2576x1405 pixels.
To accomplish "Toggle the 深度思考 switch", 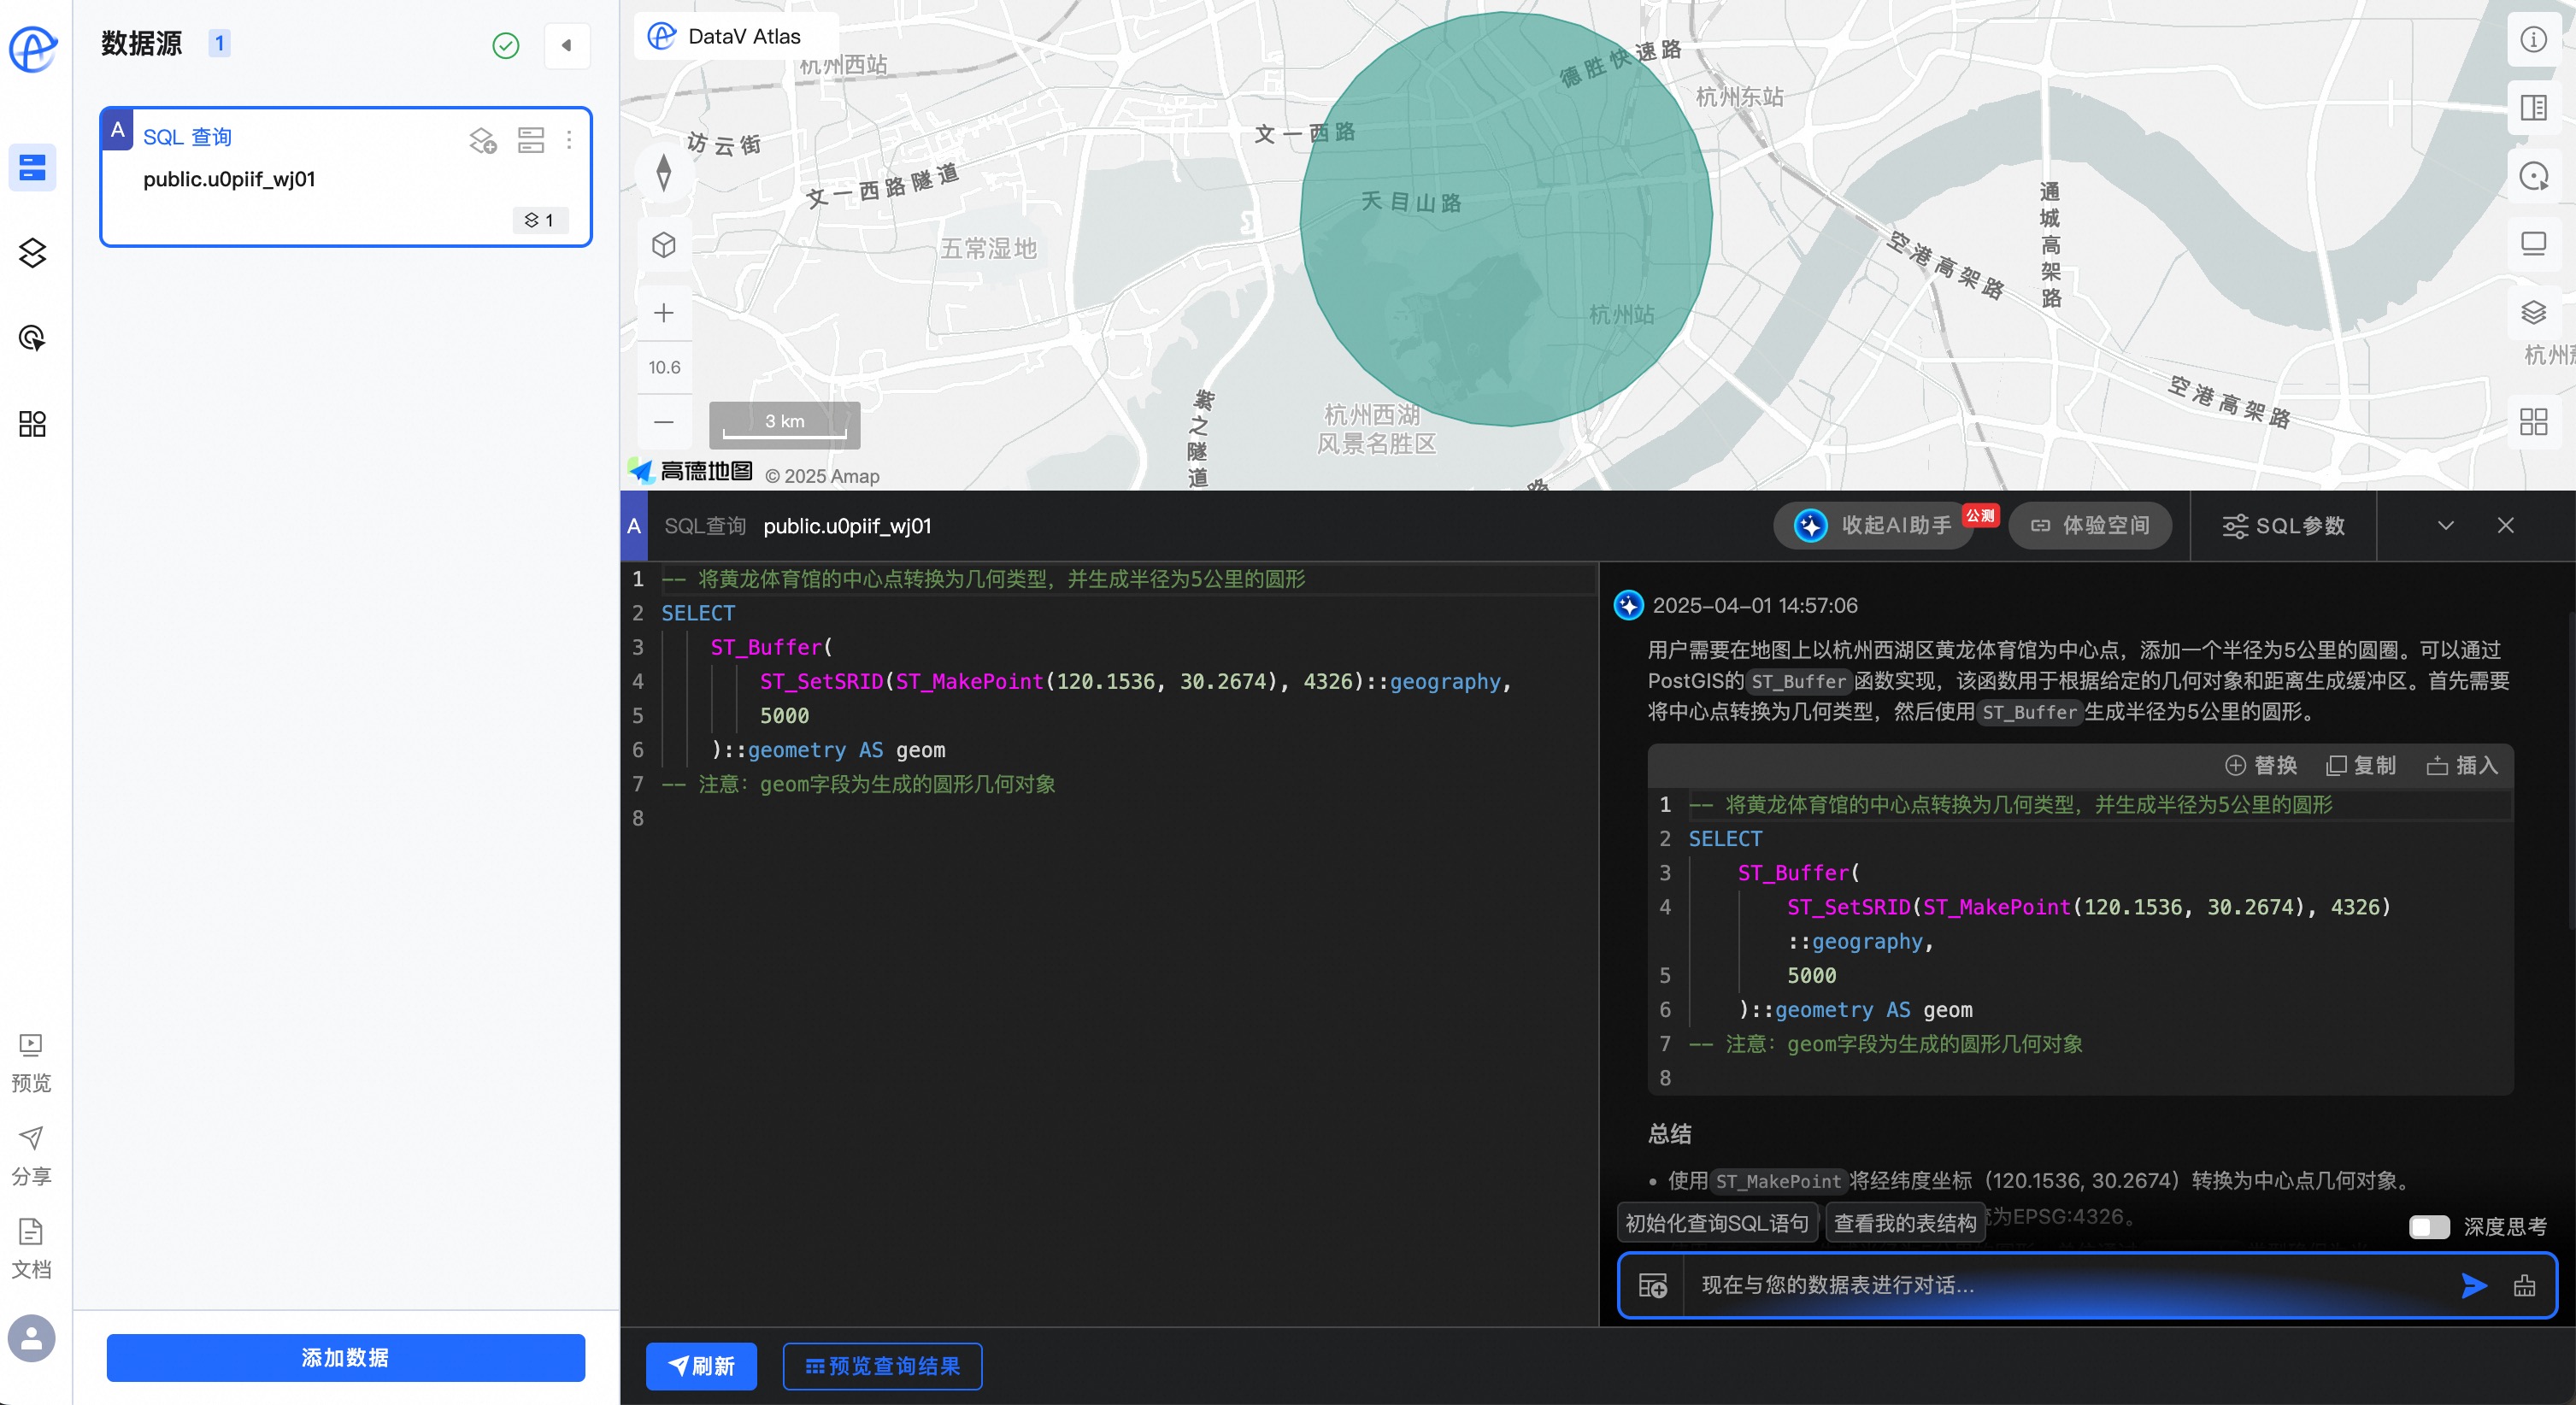I will (2429, 1226).
